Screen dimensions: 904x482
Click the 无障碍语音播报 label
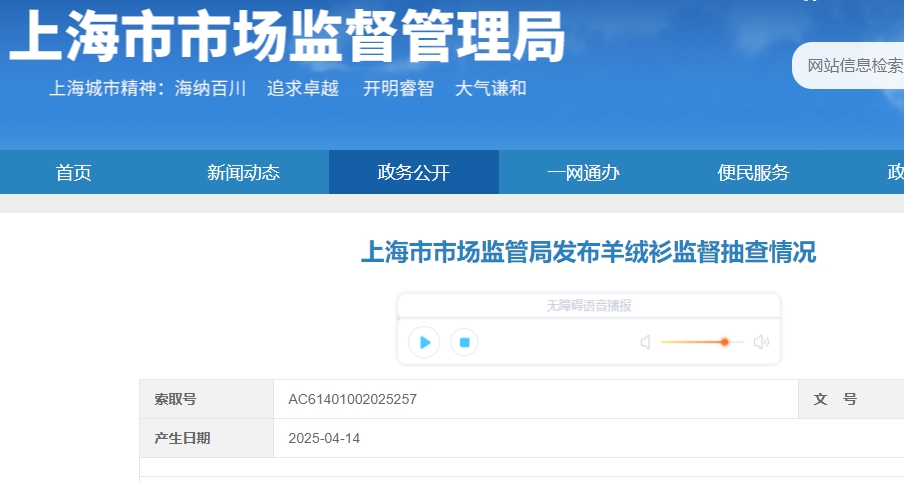(588, 306)
